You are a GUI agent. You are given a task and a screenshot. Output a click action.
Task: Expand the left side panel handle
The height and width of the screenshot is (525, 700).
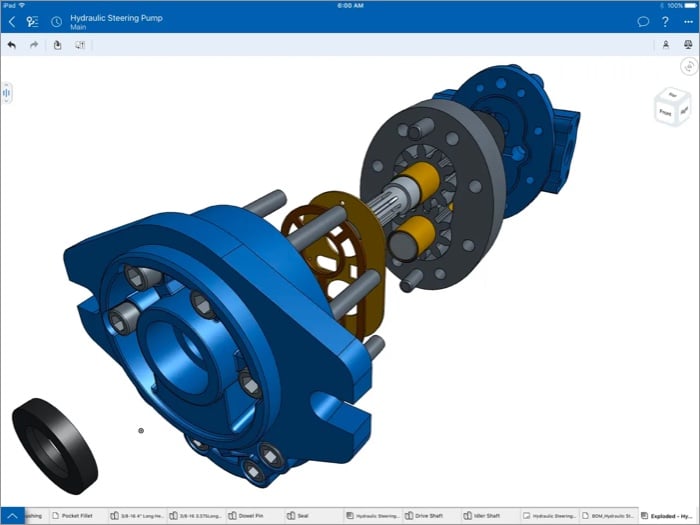(x=7, y=93)
